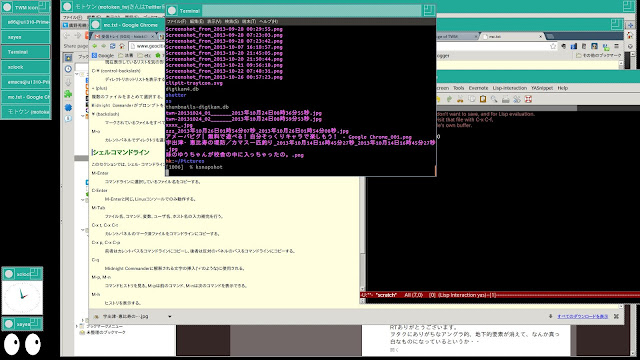Select Terminal in the TWM Icon Manager

click(26, 52)
